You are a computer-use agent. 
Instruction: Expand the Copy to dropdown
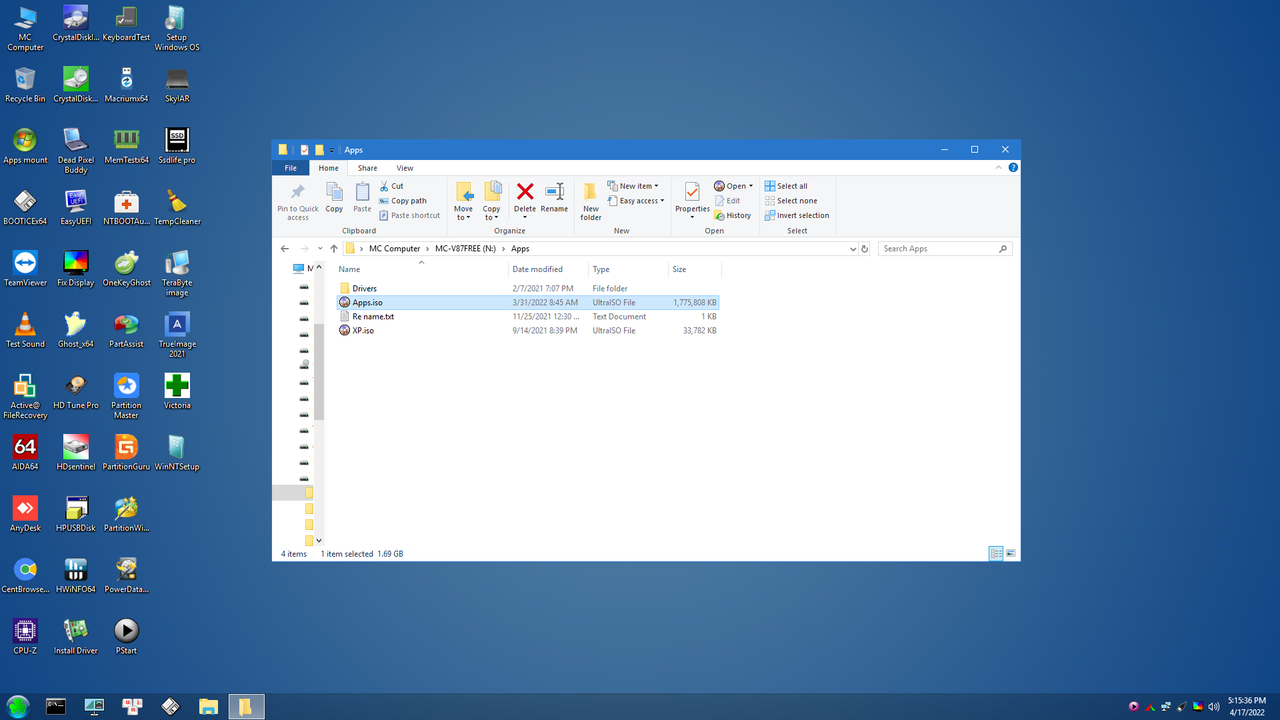pos(492,213)
